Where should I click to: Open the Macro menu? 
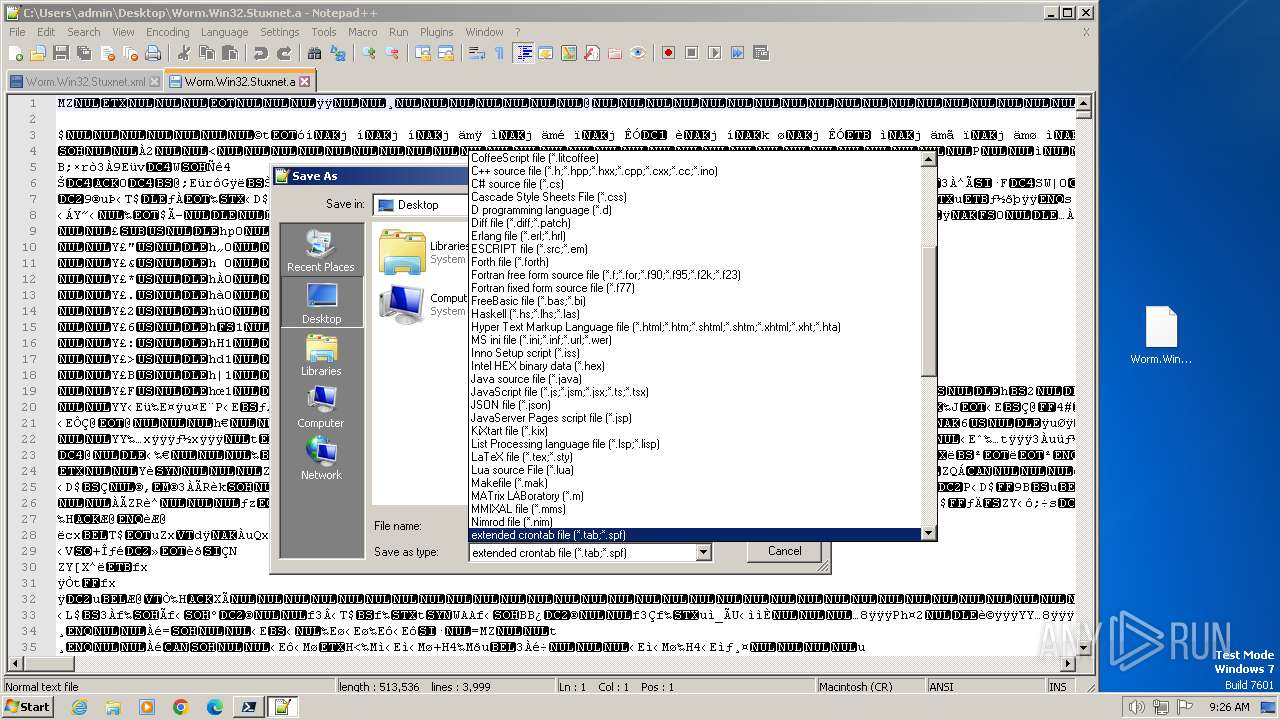click(x=363, y=32)
